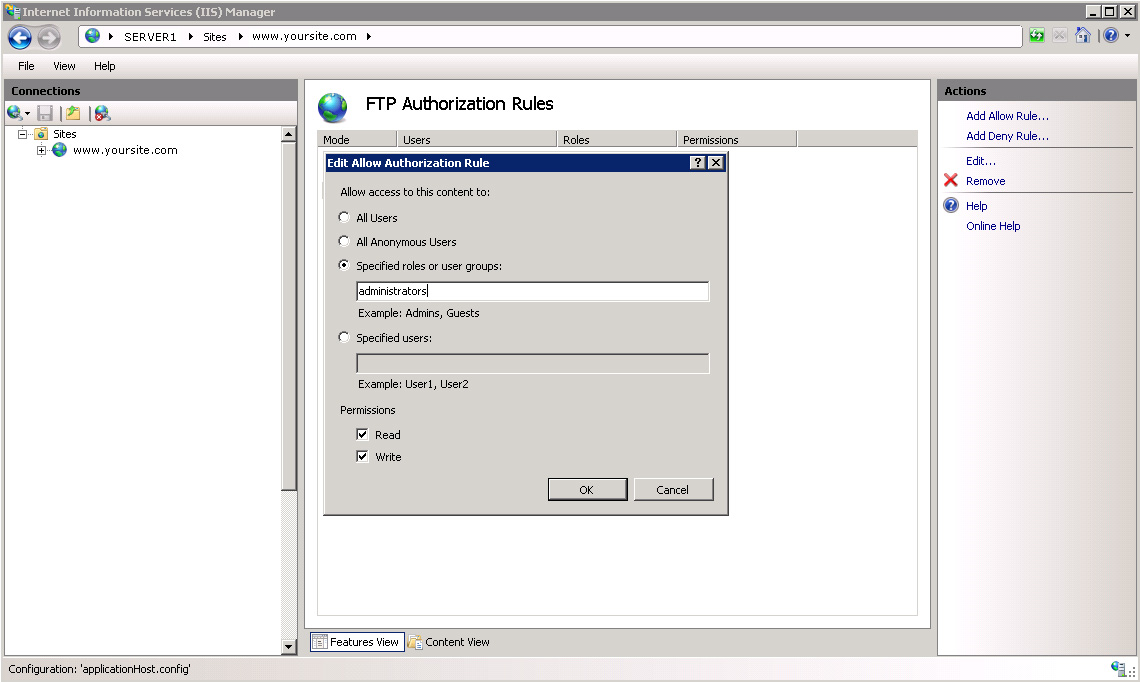Click the Help link in Actions pane

click(976, 206)
